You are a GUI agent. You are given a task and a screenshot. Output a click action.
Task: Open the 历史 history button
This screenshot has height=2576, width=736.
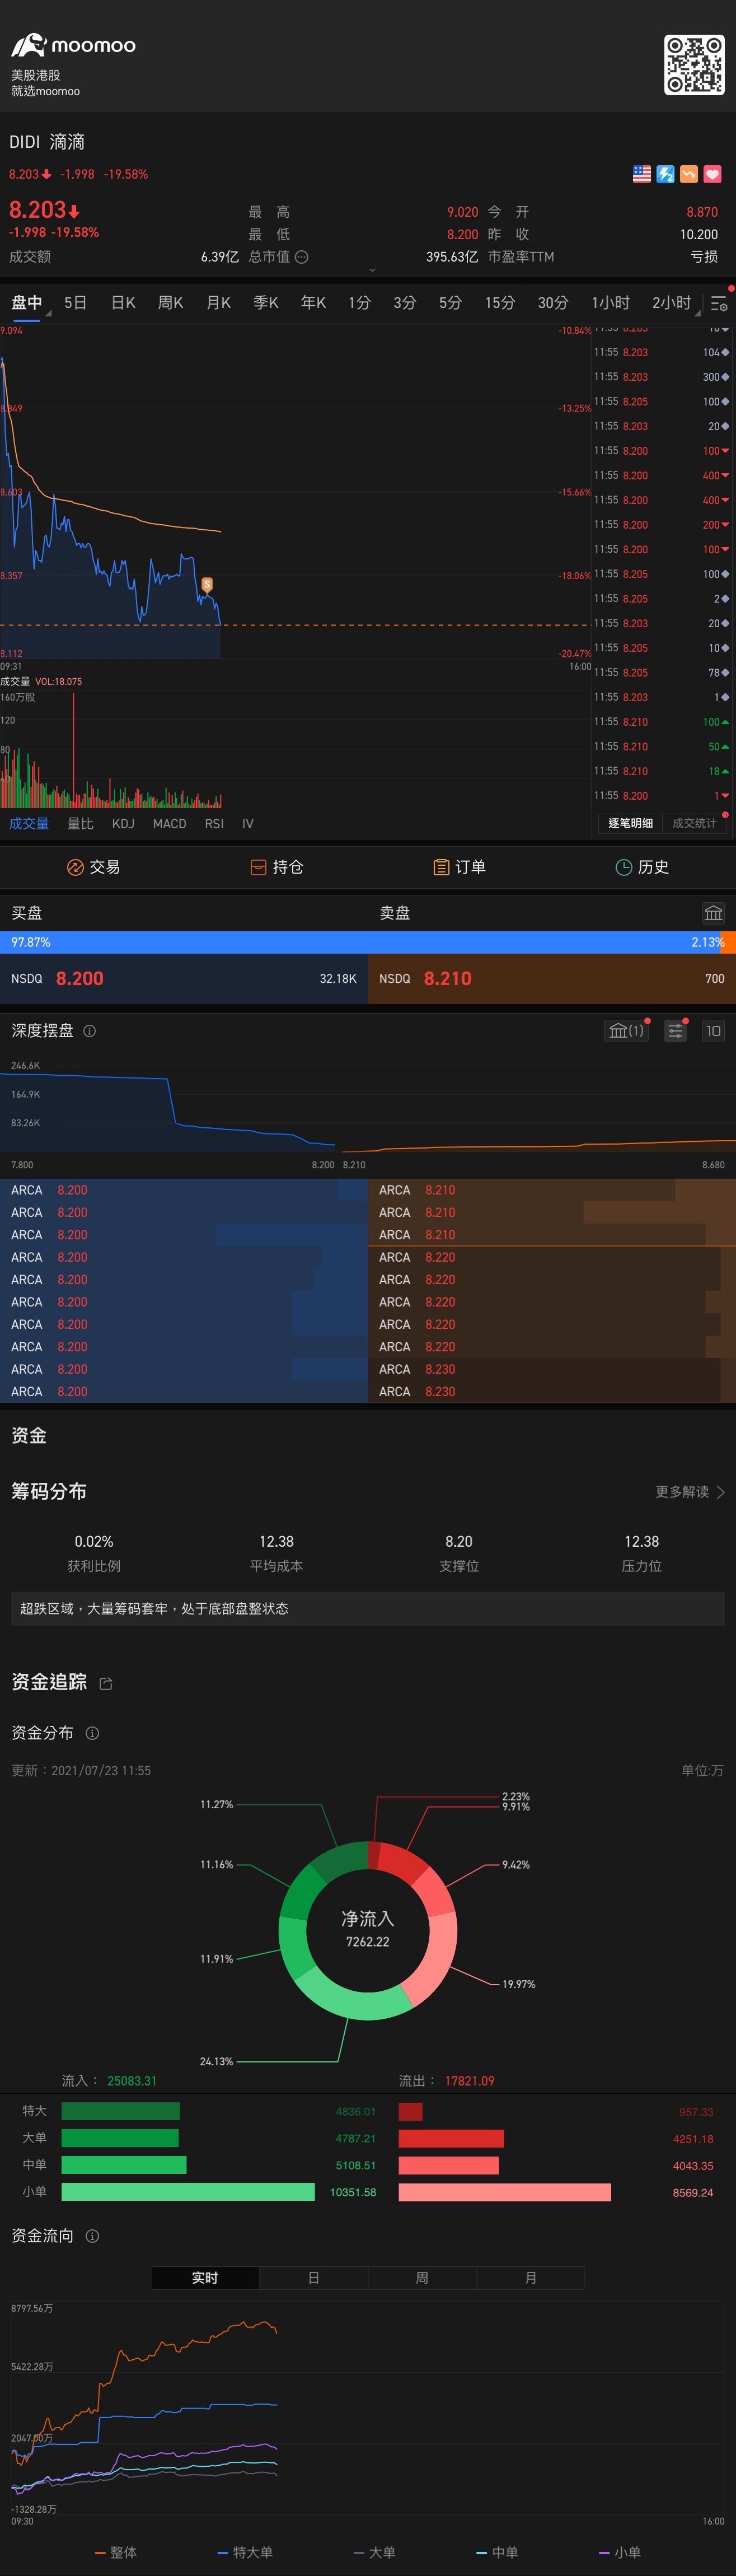642,867
